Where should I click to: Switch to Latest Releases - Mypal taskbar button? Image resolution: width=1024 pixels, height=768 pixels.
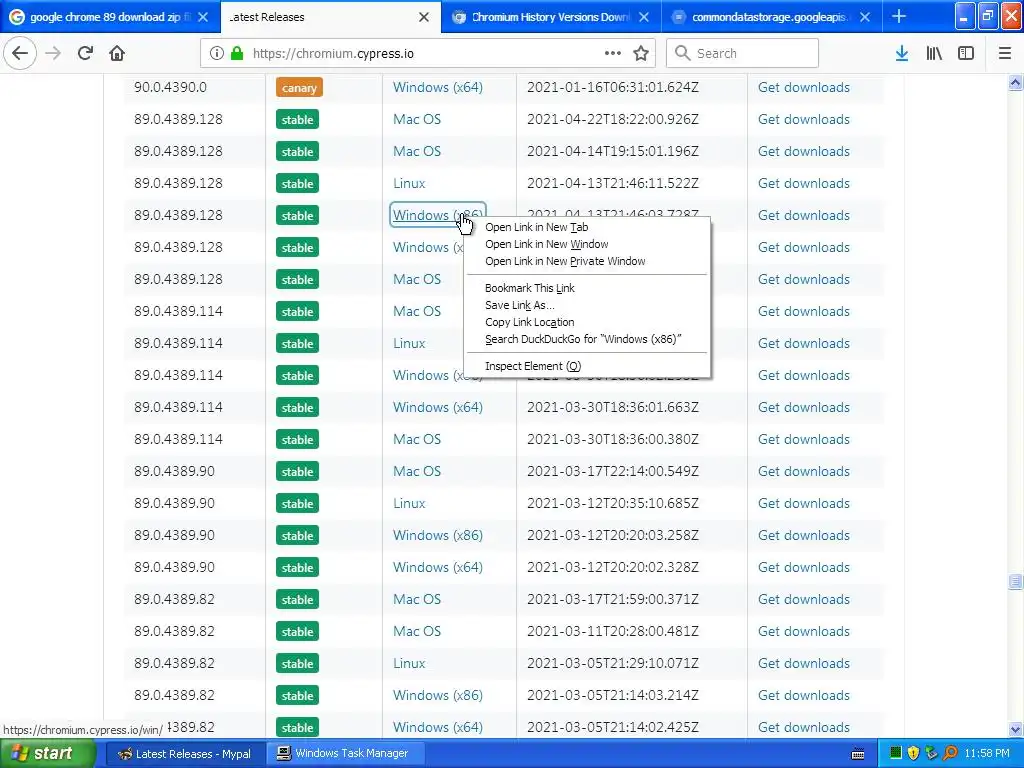pos(184,754)
